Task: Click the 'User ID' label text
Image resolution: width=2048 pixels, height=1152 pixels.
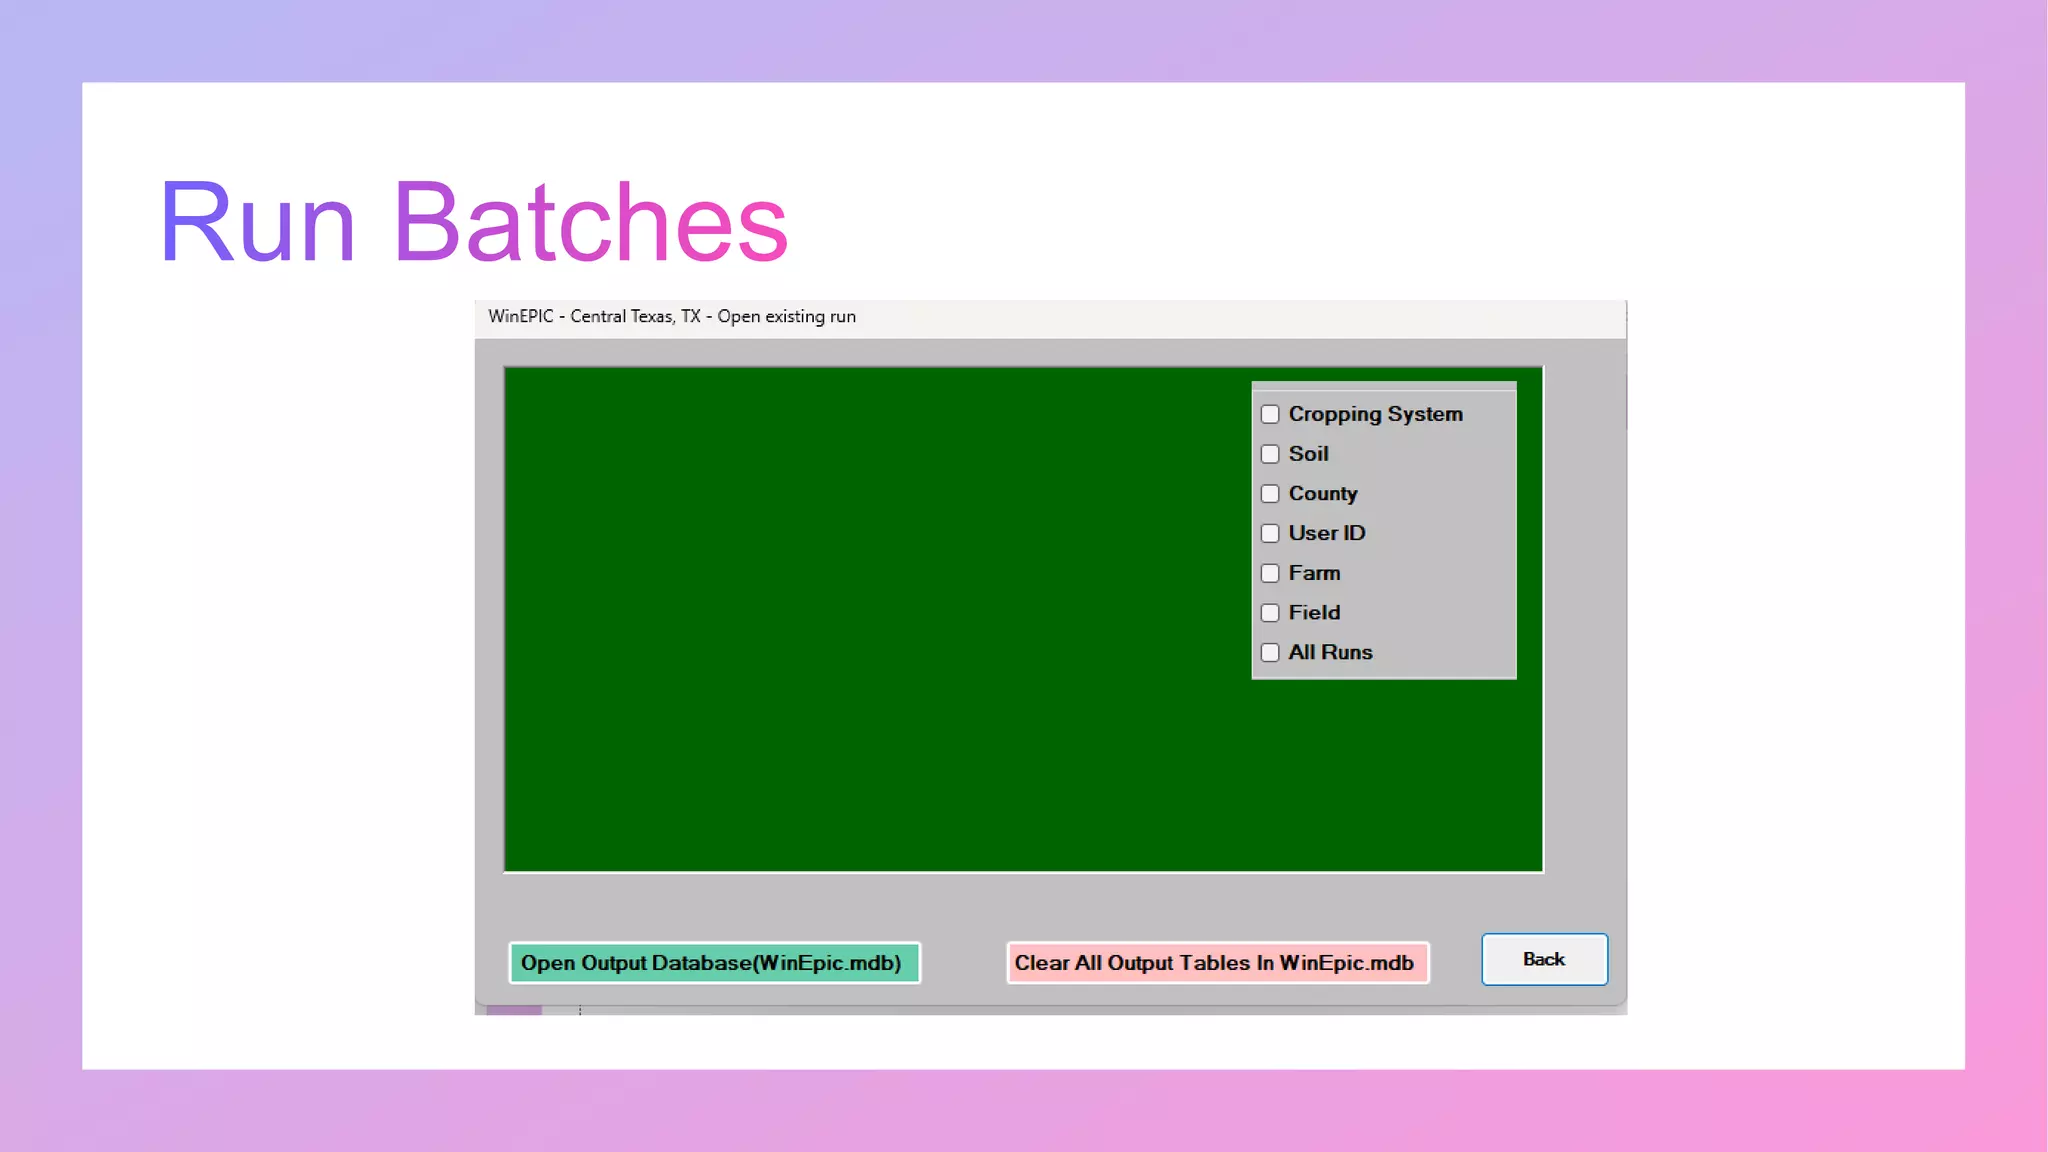Action: tap(1326, 533)
